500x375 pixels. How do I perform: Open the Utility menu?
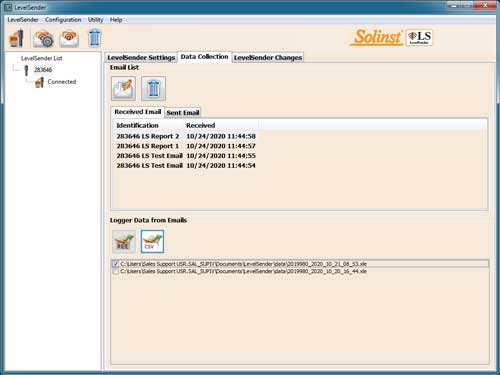click(x=95, y=20)
